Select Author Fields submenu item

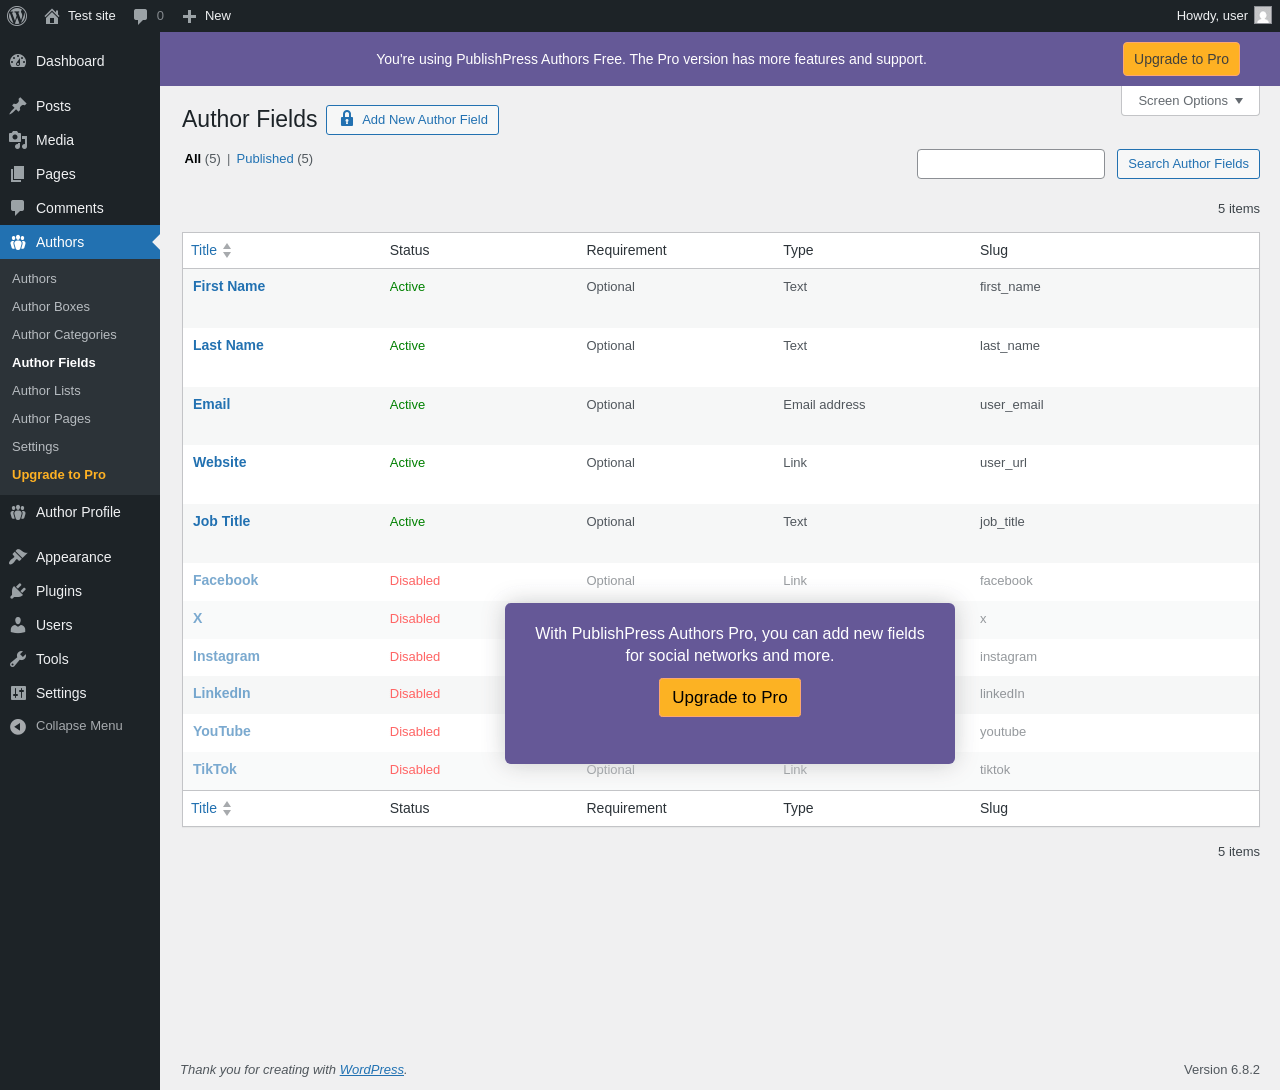[x=54, y=363]
